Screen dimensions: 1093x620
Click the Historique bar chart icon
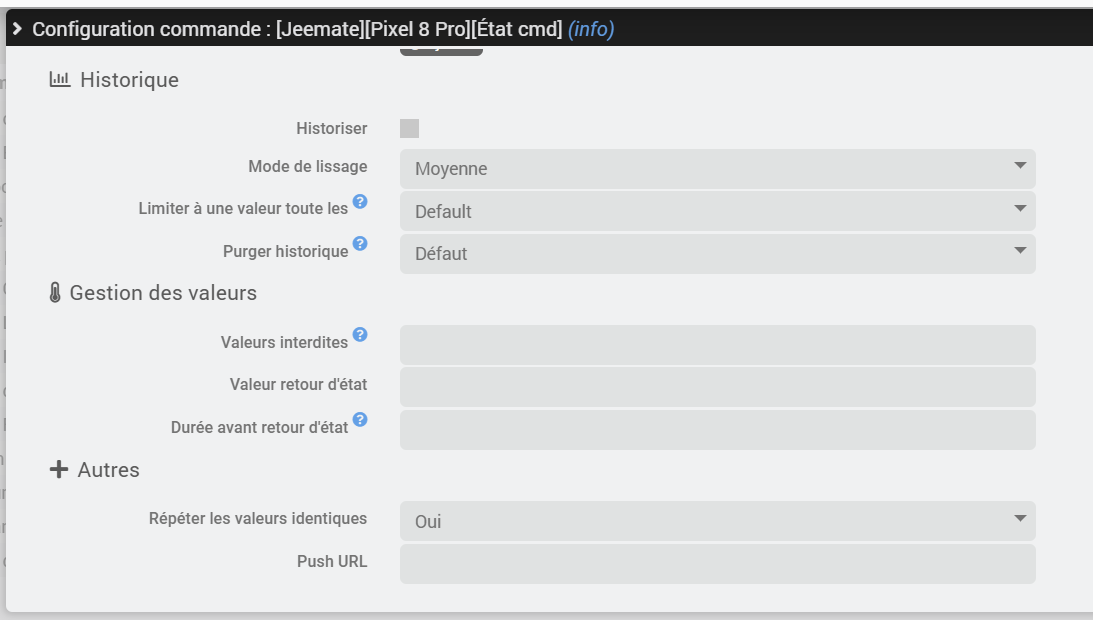coord(60,80)
